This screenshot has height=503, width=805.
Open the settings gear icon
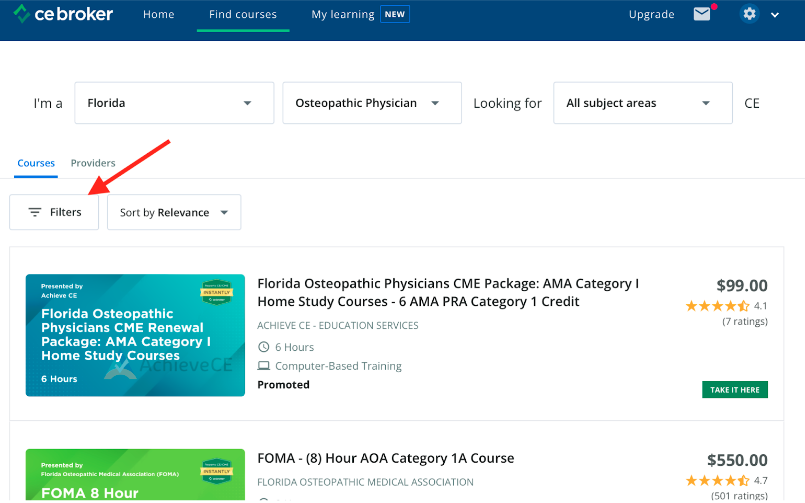[749, 14]
